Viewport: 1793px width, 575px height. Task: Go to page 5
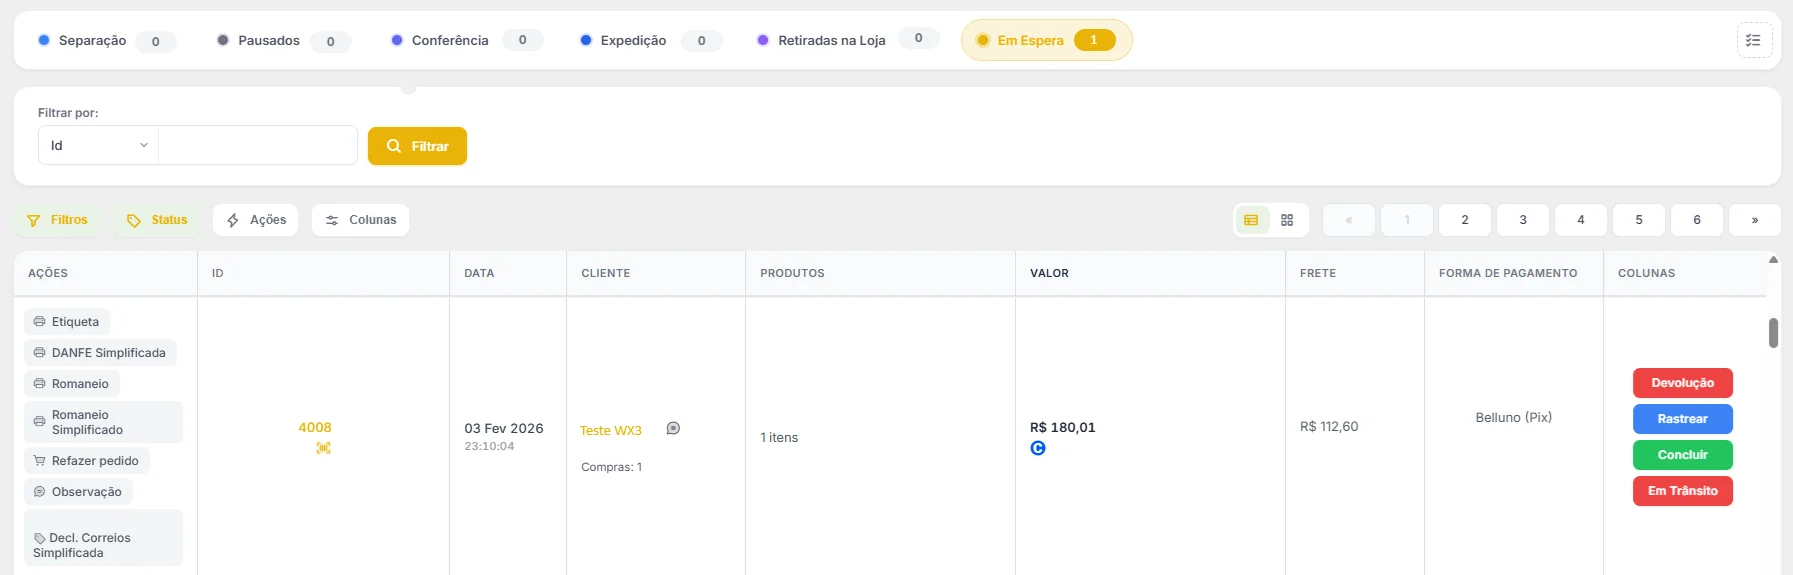[1639, 220]
